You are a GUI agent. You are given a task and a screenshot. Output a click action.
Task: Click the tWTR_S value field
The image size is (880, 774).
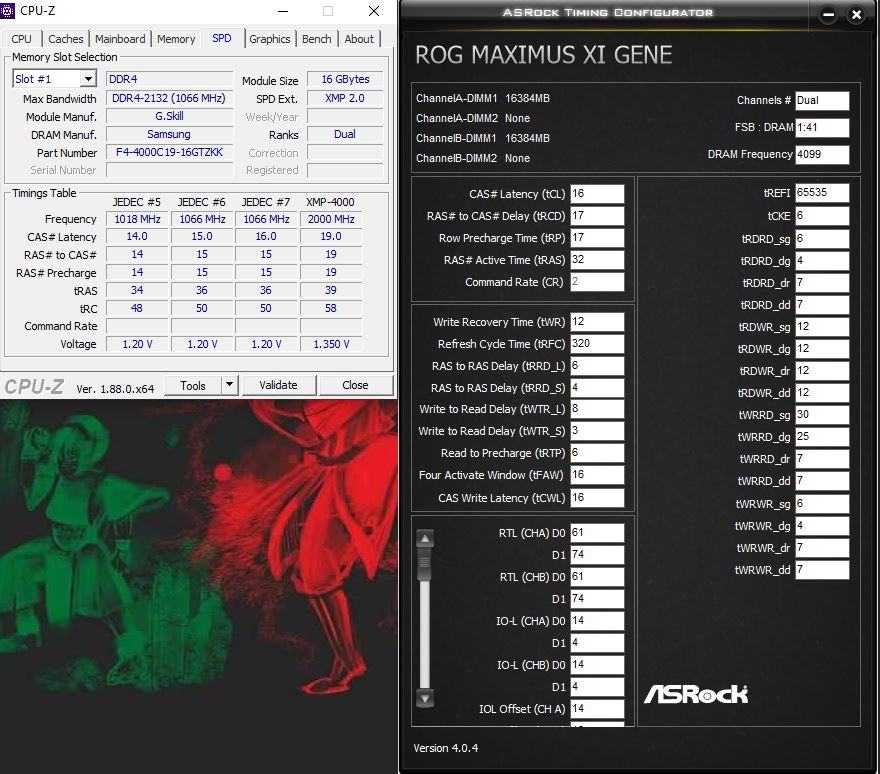pos(597,430)
